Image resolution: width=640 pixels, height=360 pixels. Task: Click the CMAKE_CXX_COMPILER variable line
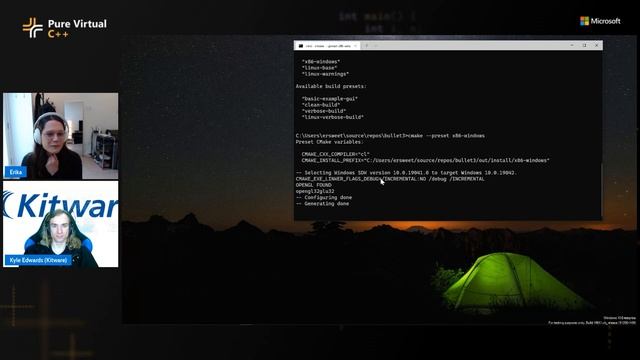click(336, 154)
